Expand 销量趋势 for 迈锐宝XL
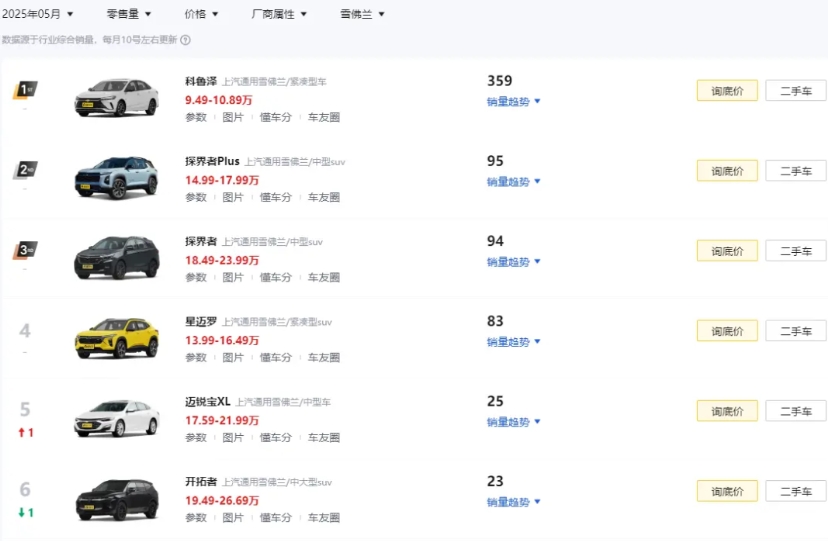The width and height of the screenshot is (828, 541). (513, 422)
